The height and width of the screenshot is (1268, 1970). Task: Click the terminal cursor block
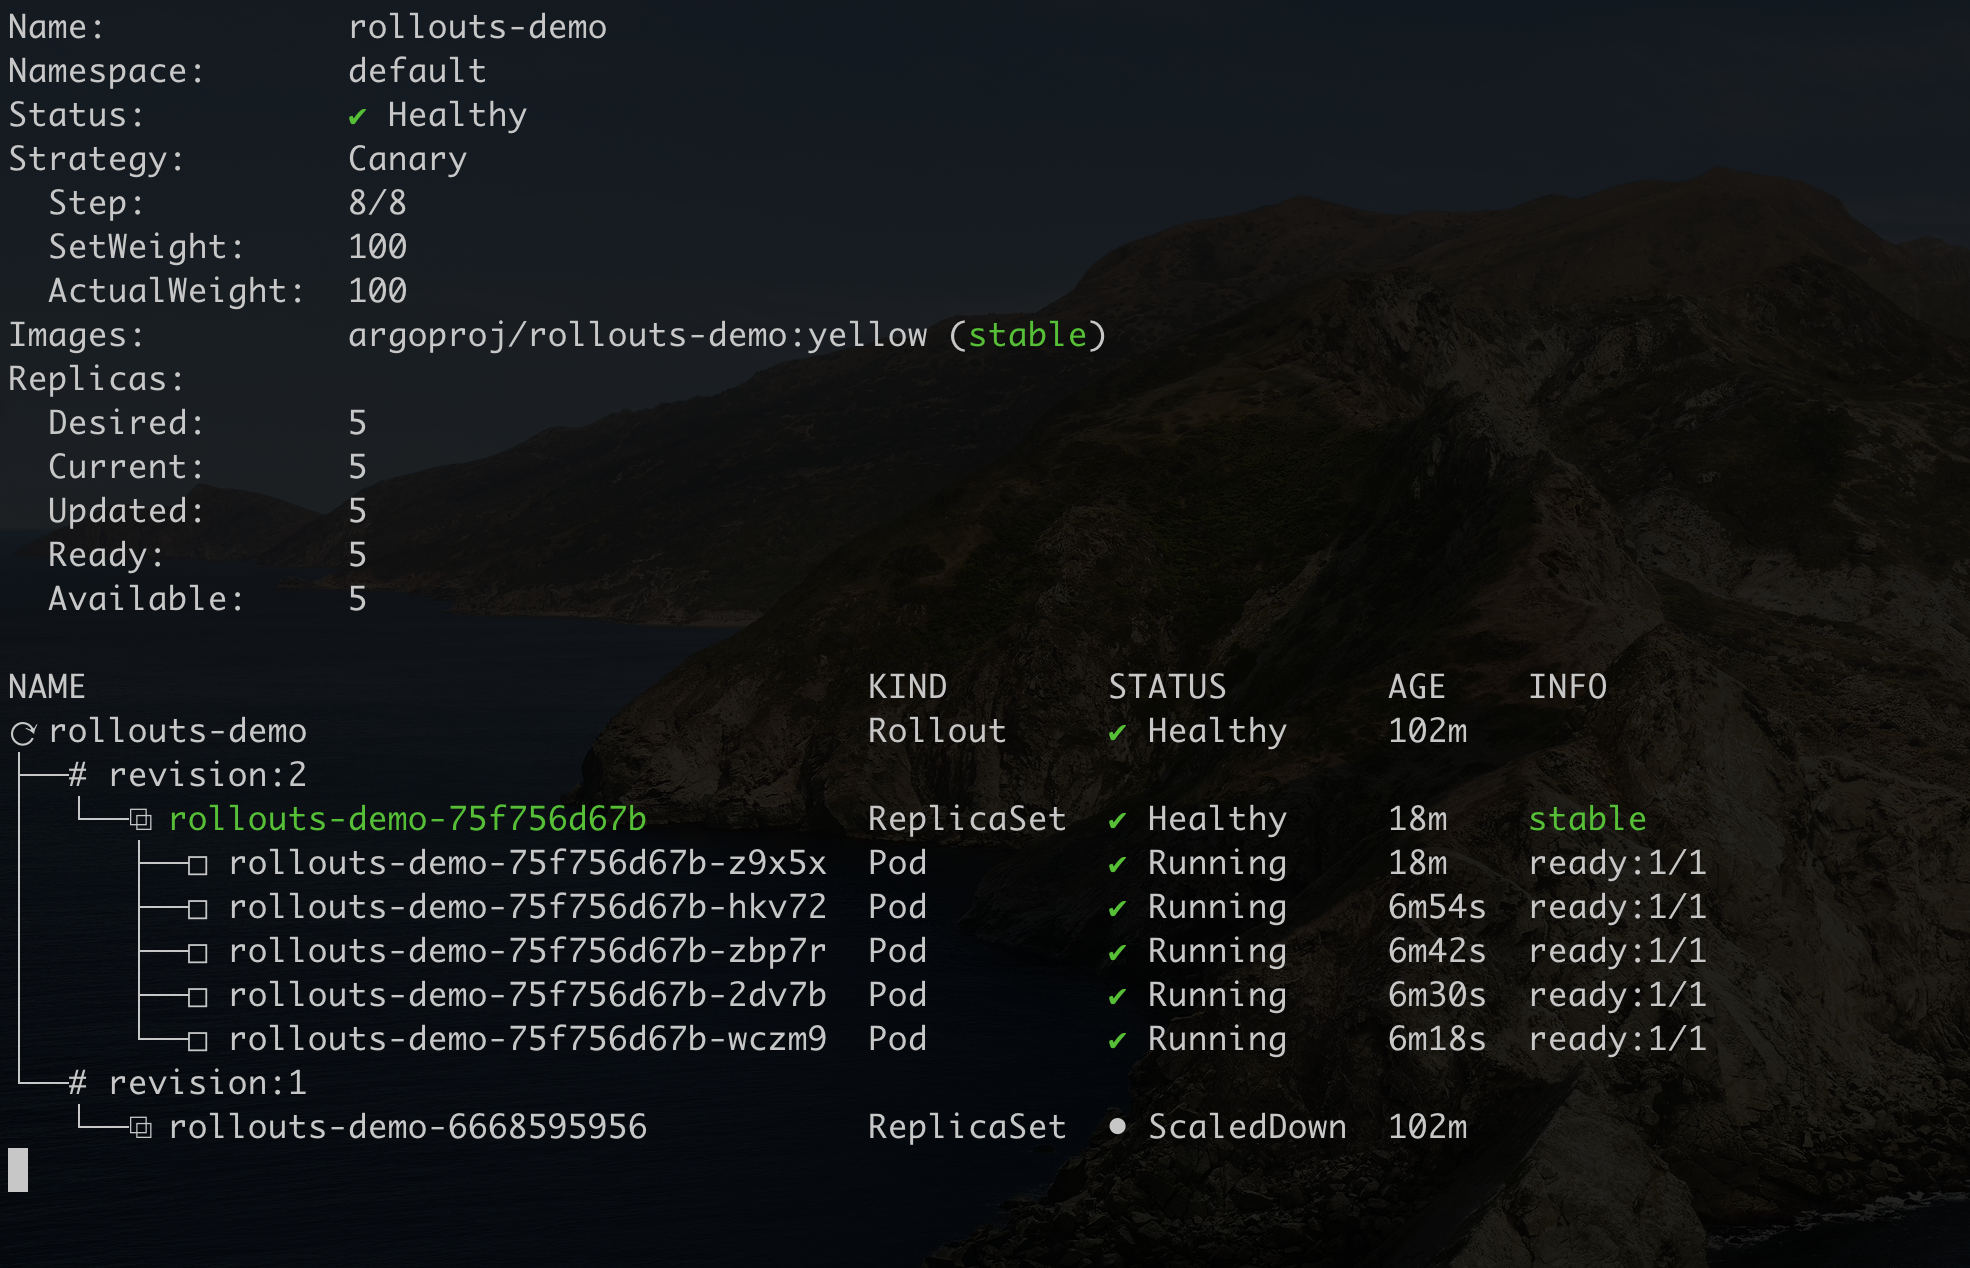(x=18, y=1170)
